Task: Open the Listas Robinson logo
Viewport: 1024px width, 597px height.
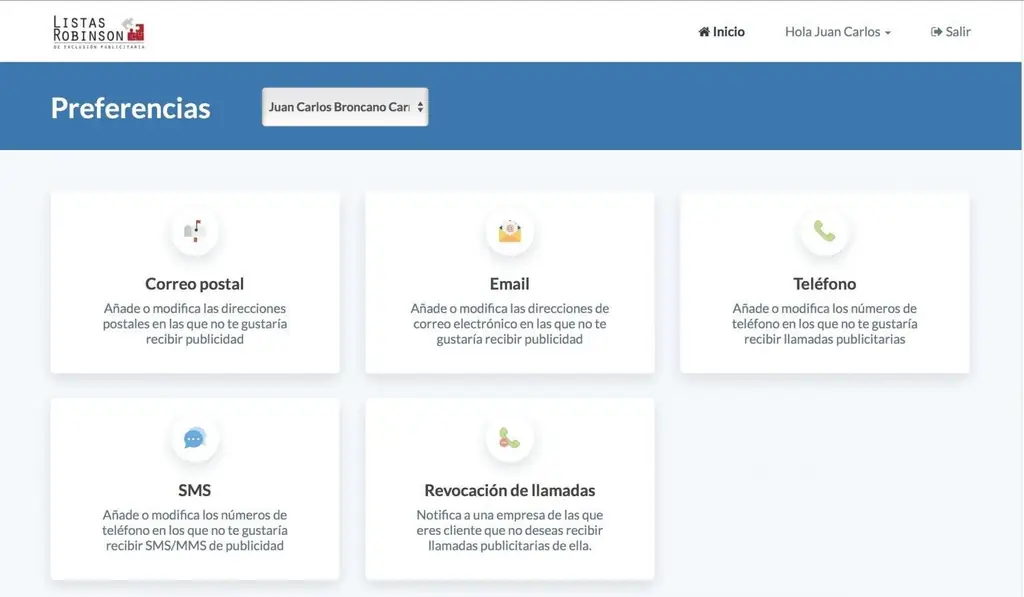Action: [x=97, y=30]
